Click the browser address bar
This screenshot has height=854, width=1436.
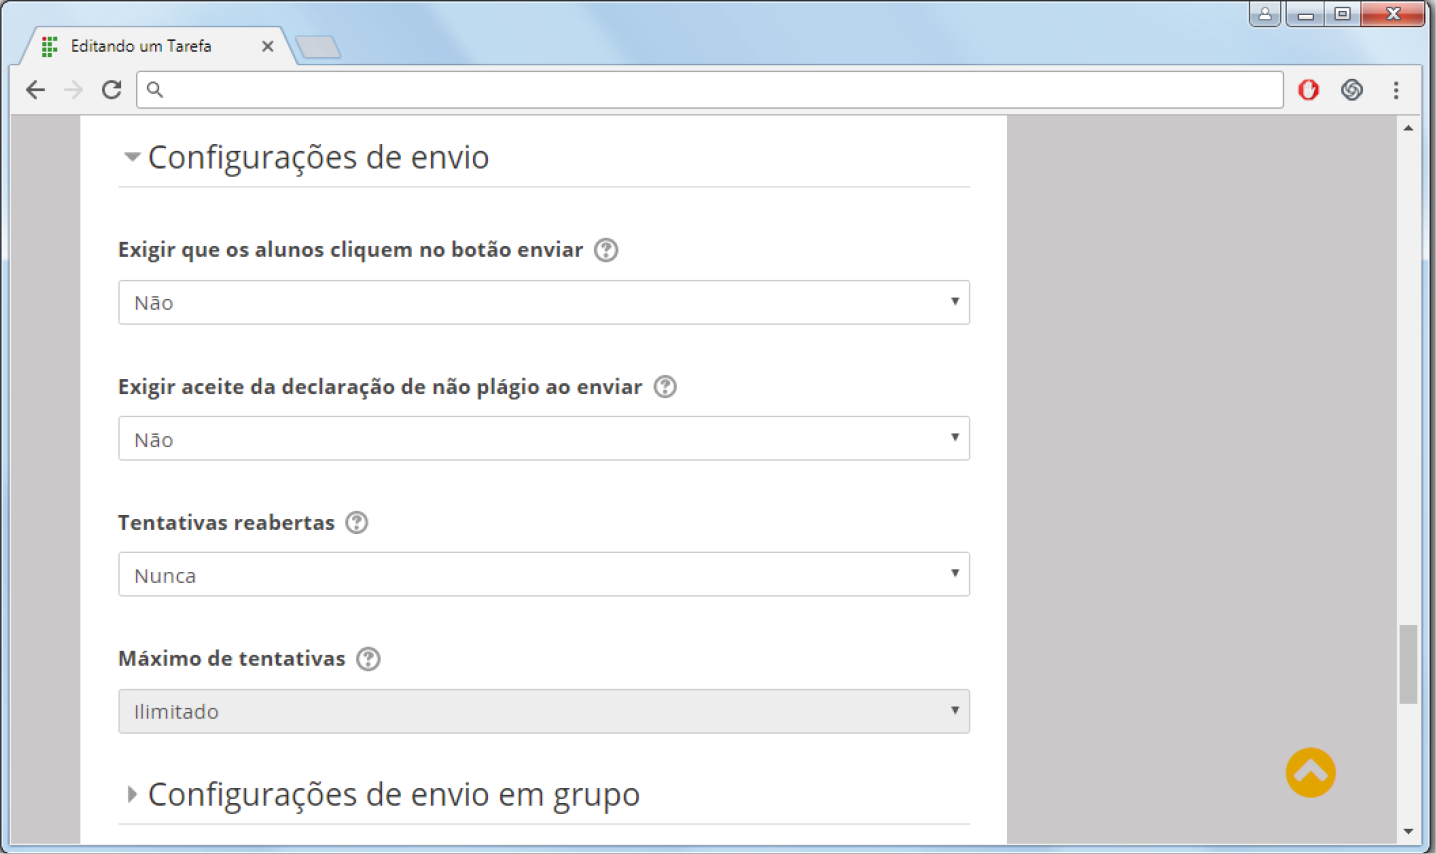coord(710,90)
